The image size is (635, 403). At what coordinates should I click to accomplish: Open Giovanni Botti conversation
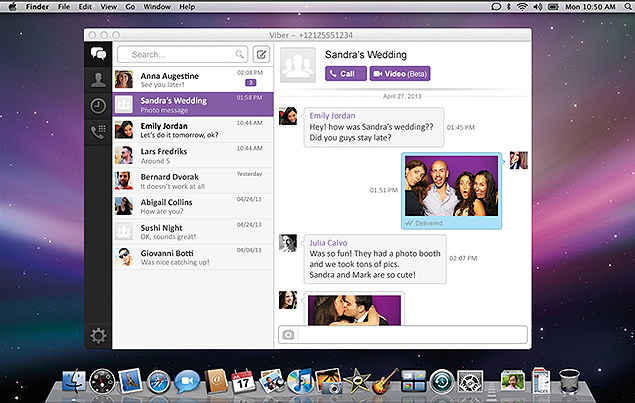[193, 257]
